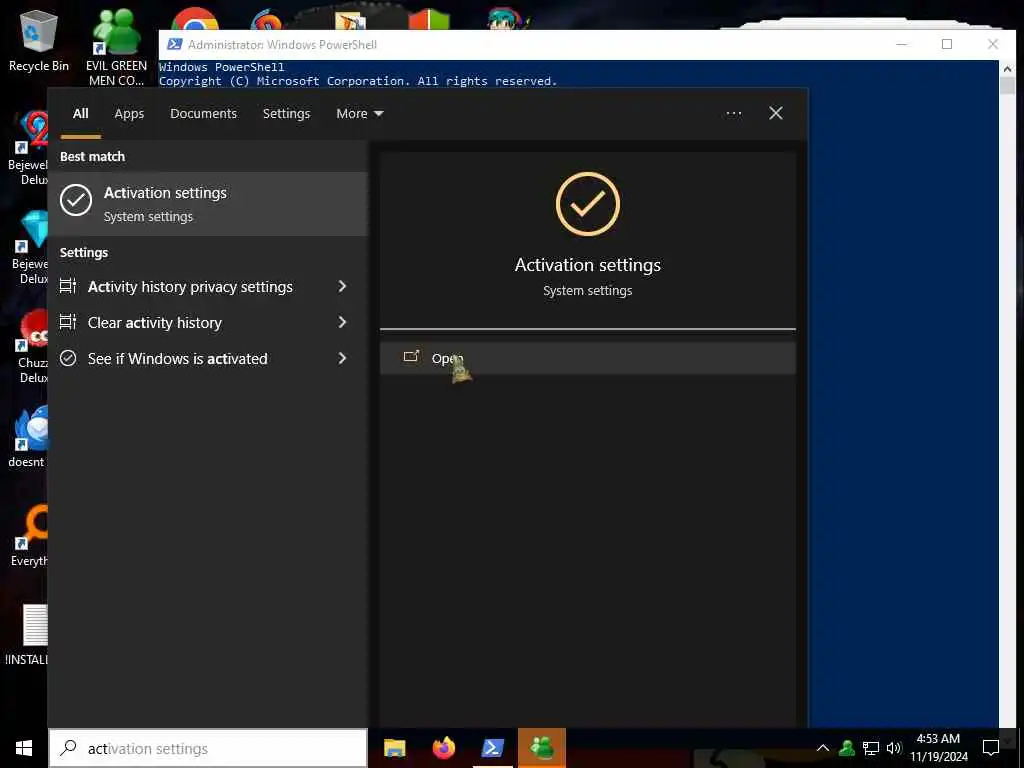Open the Recycle Bin desktop icon
1024x768 pixels.
39,40
